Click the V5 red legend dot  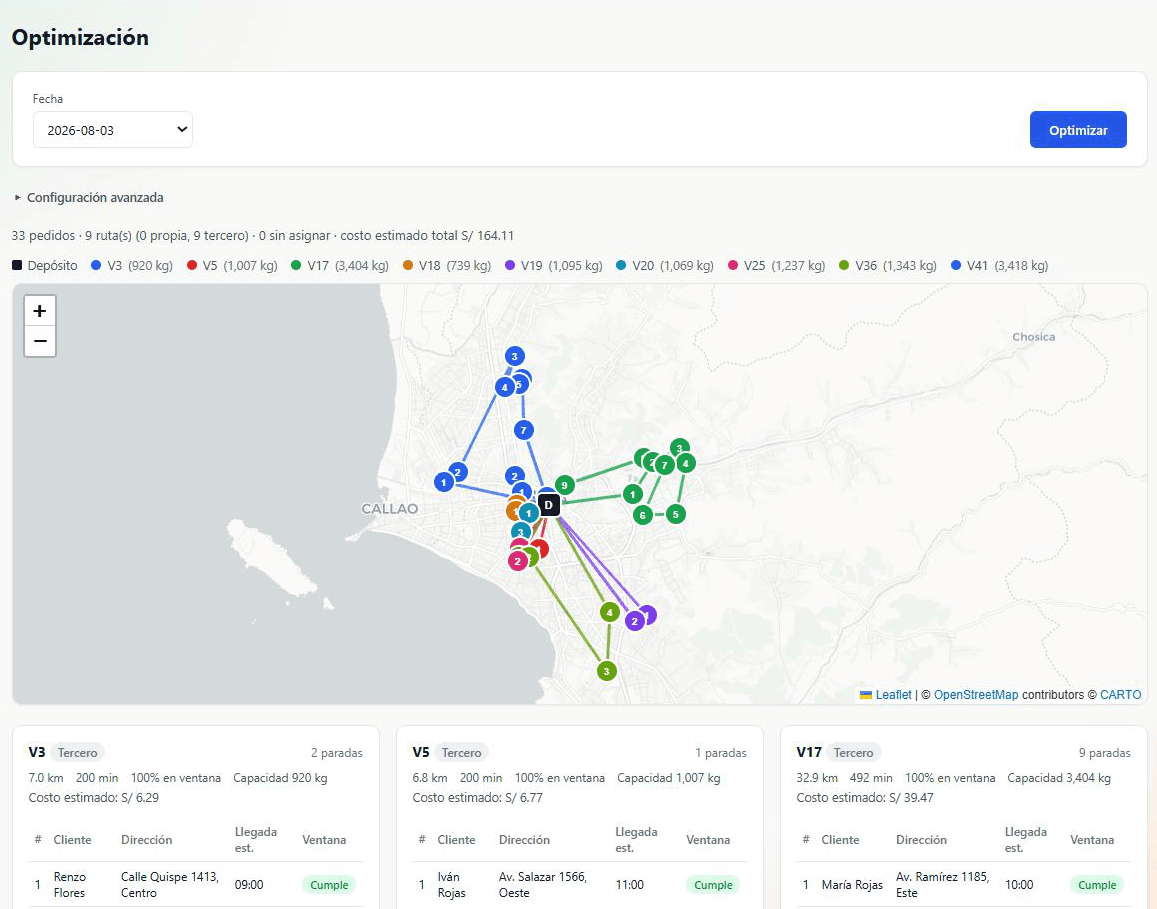coord(192,265)
